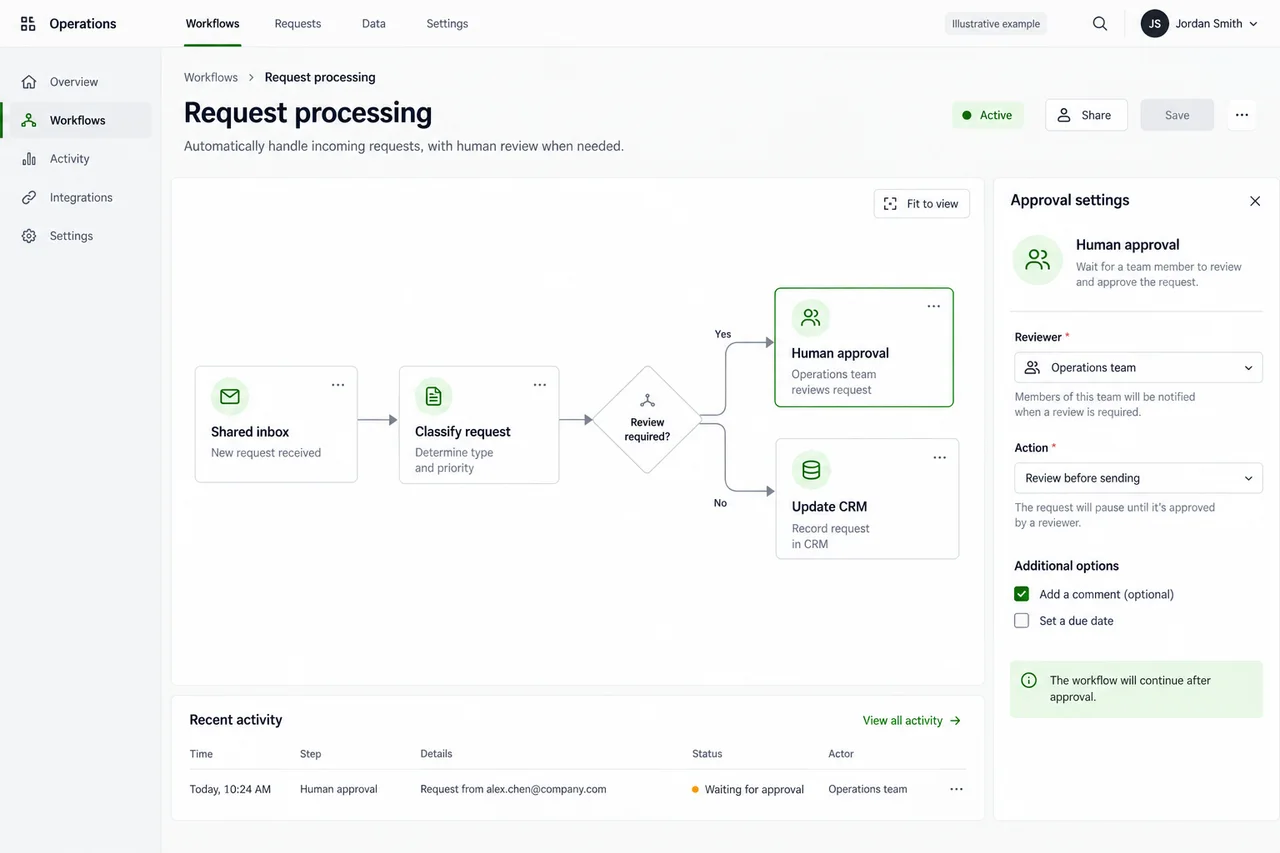This screenshot has width=1280, height=853.
Task: Open Update CRM node options menu
Action: coord(940,457)
